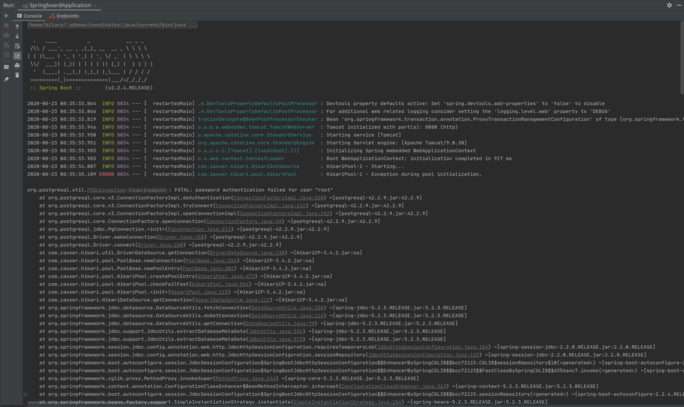This screenshot has width=684, height=407.
Task: Open Driver.java link in the Driver.connect line
Action: point(160,245)
